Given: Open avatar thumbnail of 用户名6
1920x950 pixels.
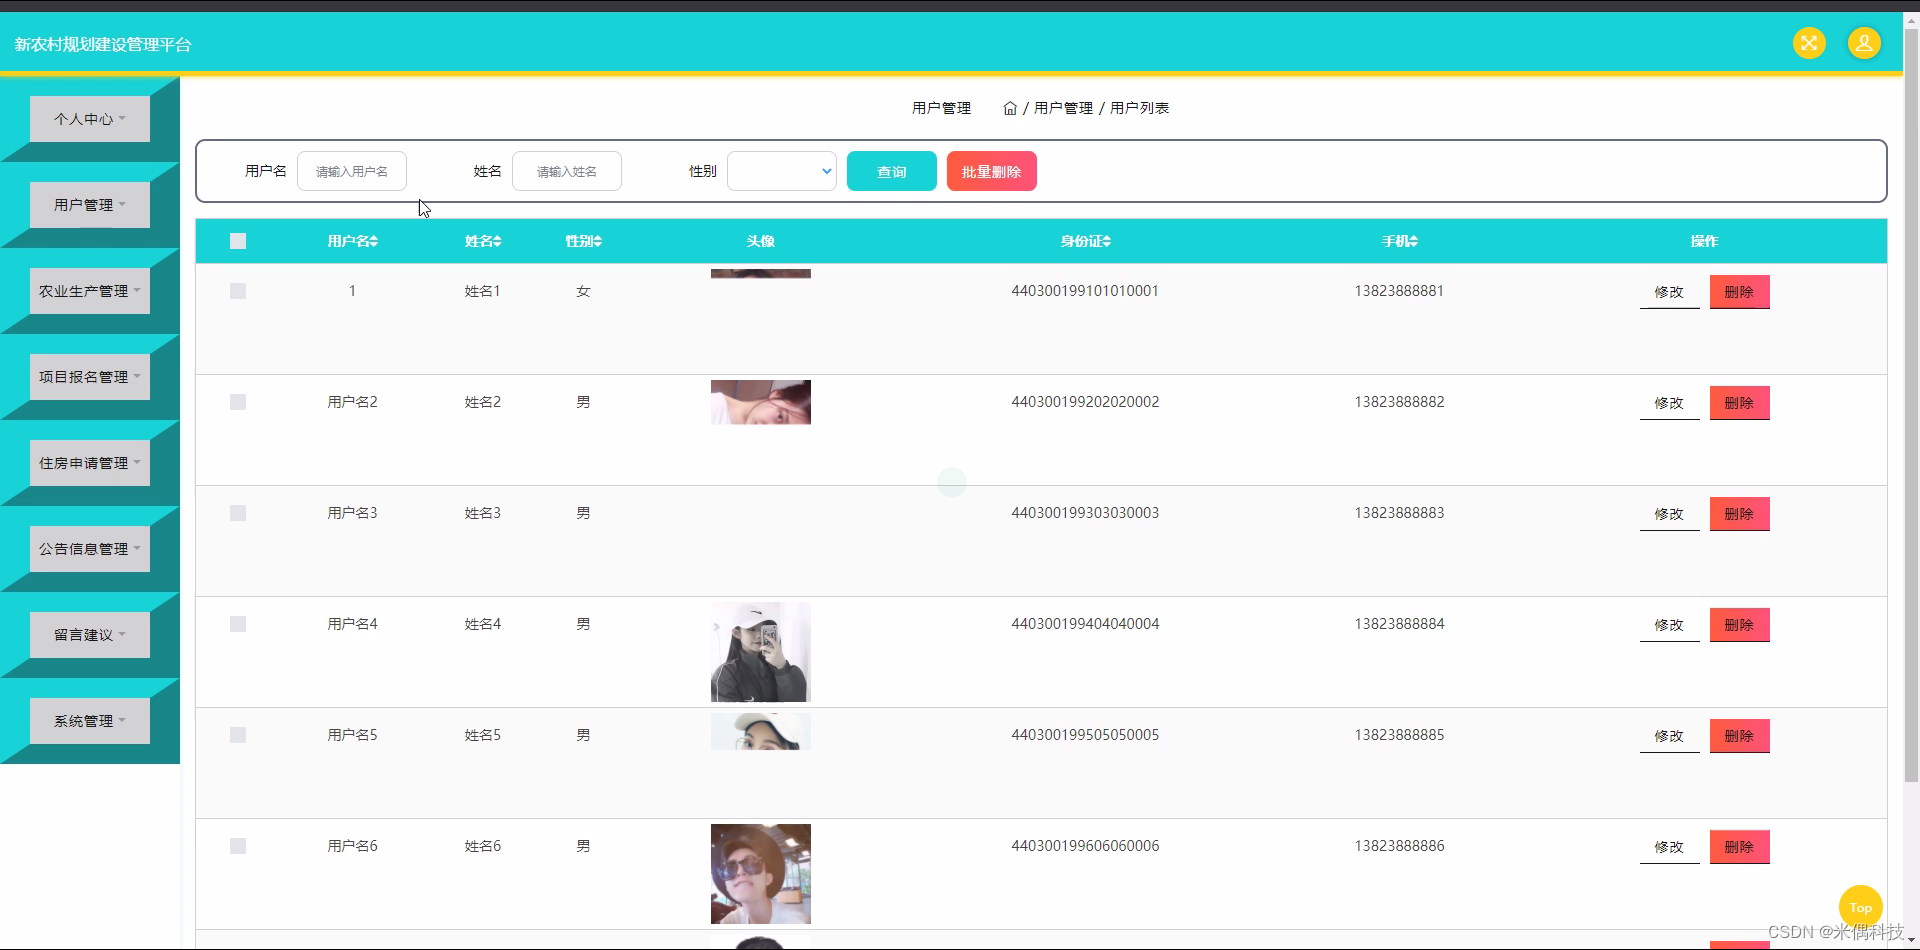Looking at the screenshot, I should click(761, 874).
